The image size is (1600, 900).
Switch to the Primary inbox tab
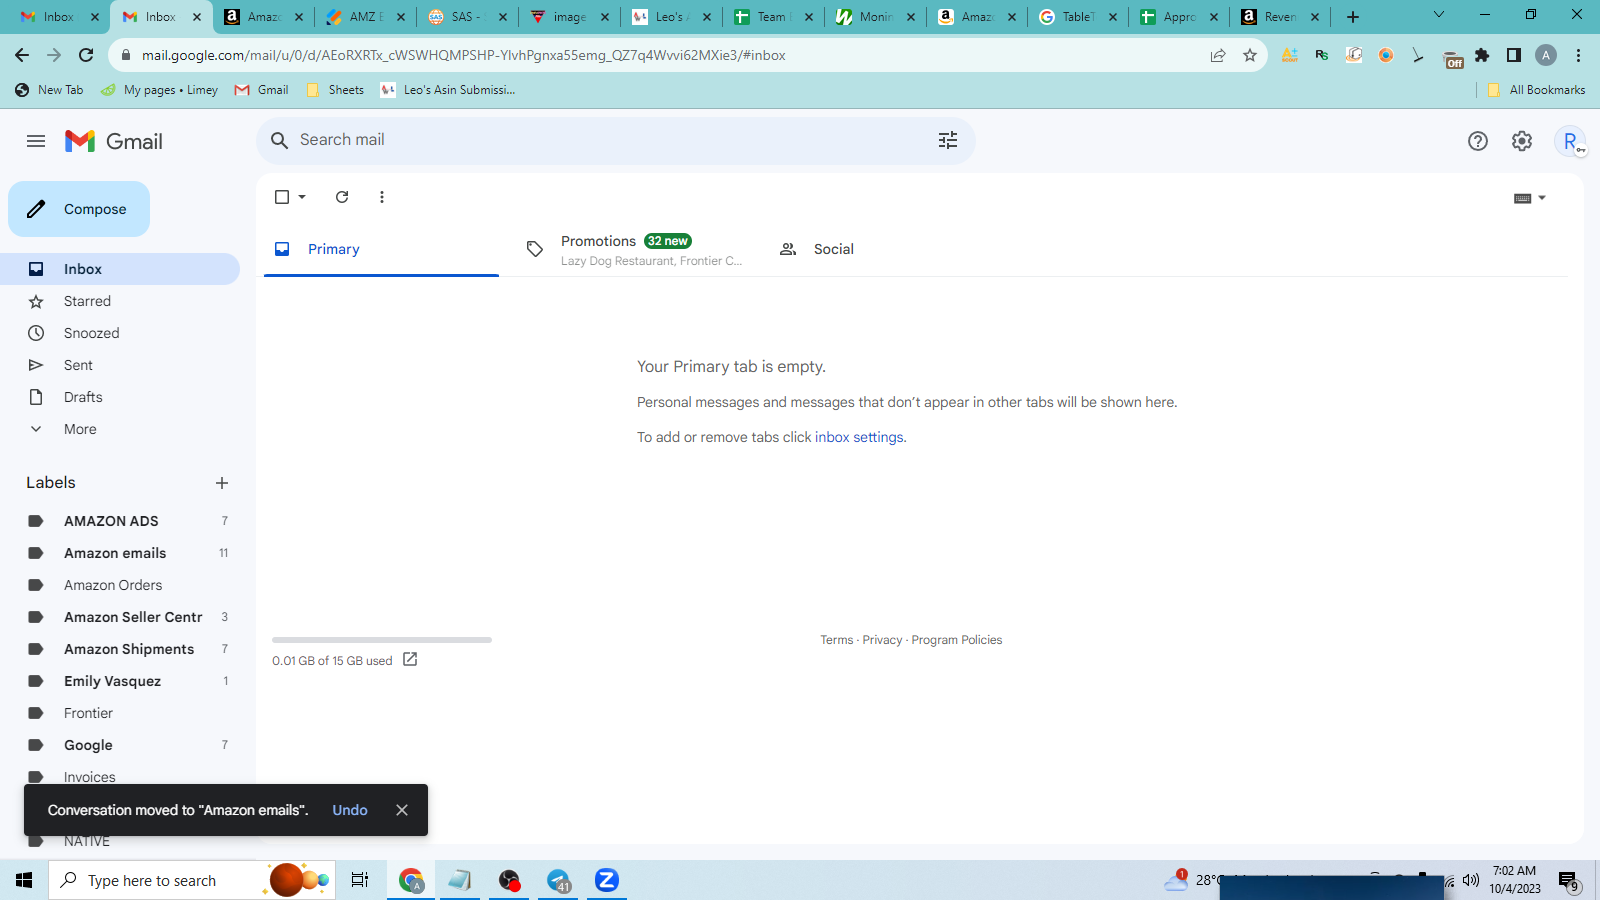381,249
